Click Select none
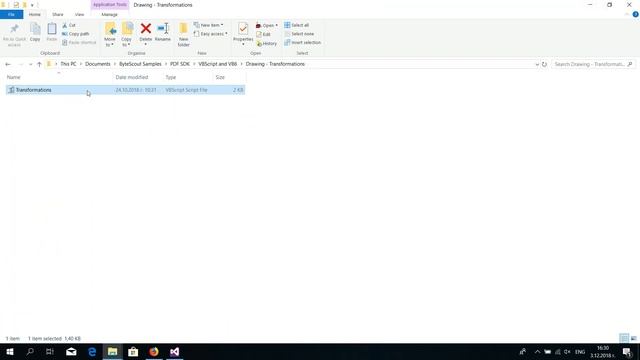The width and height of the screenshot is (640, 360). click(299, 34)
